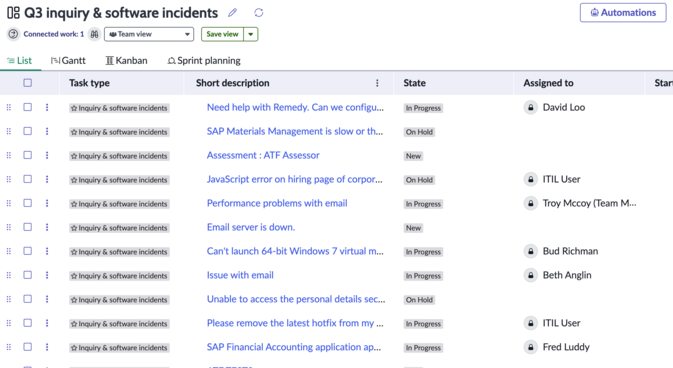673x368 pixels.
Task: Check the SAP Financial Accounting row
Action: pos(27,347)
